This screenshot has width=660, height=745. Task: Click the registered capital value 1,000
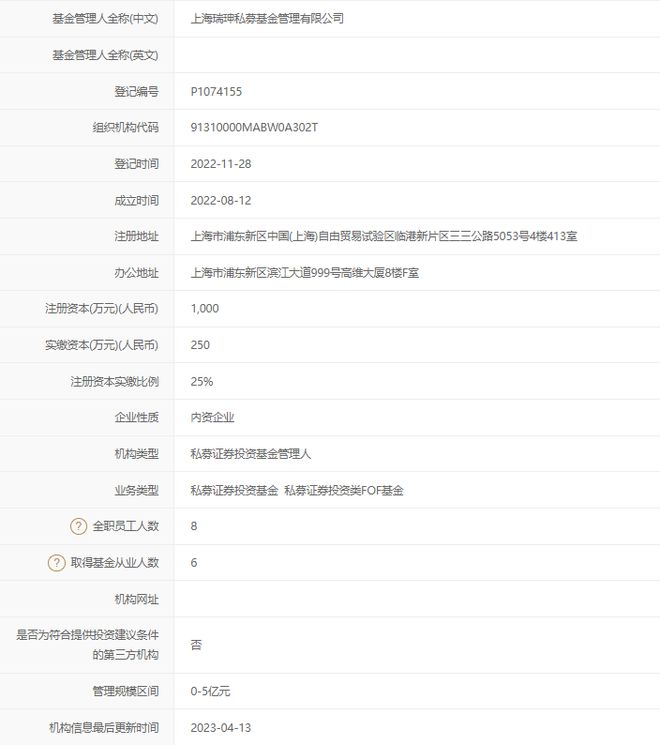pos(205,309)
